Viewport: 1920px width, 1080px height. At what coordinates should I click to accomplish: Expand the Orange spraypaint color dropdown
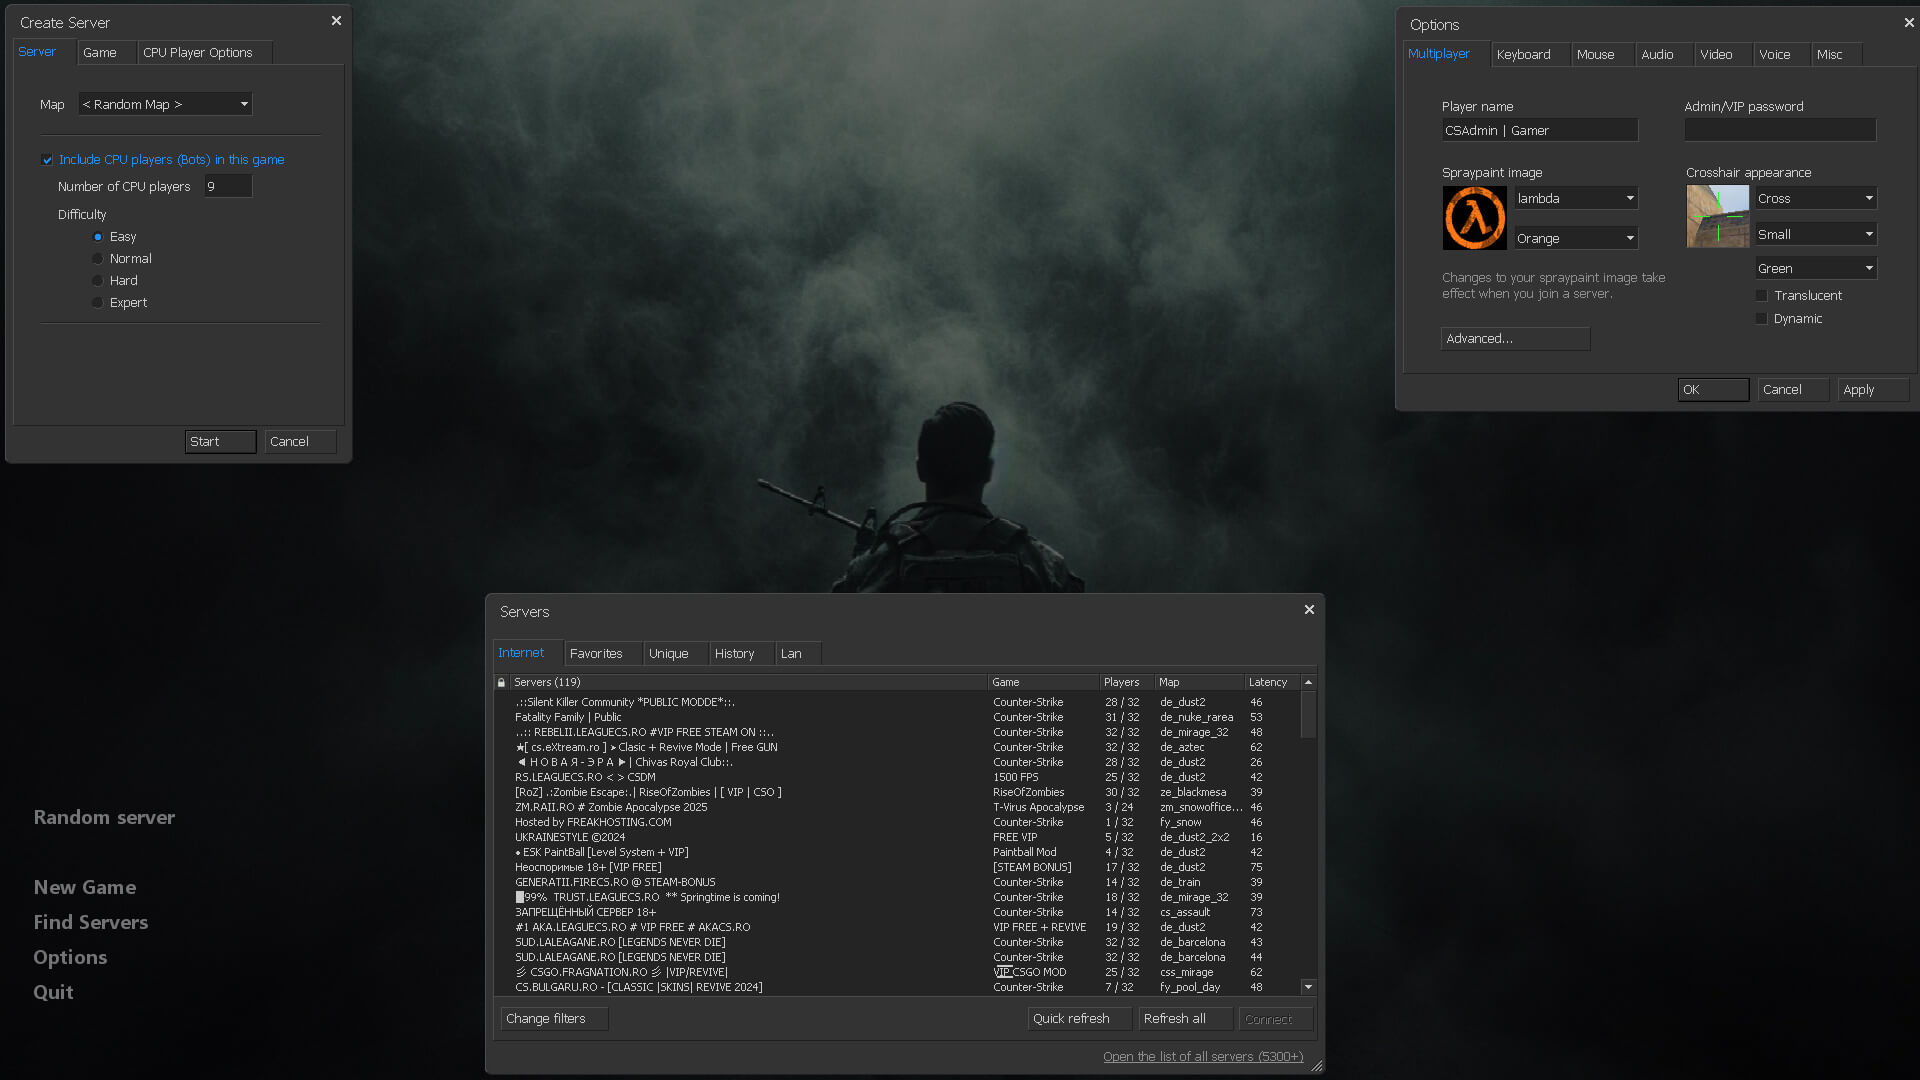1575,238
